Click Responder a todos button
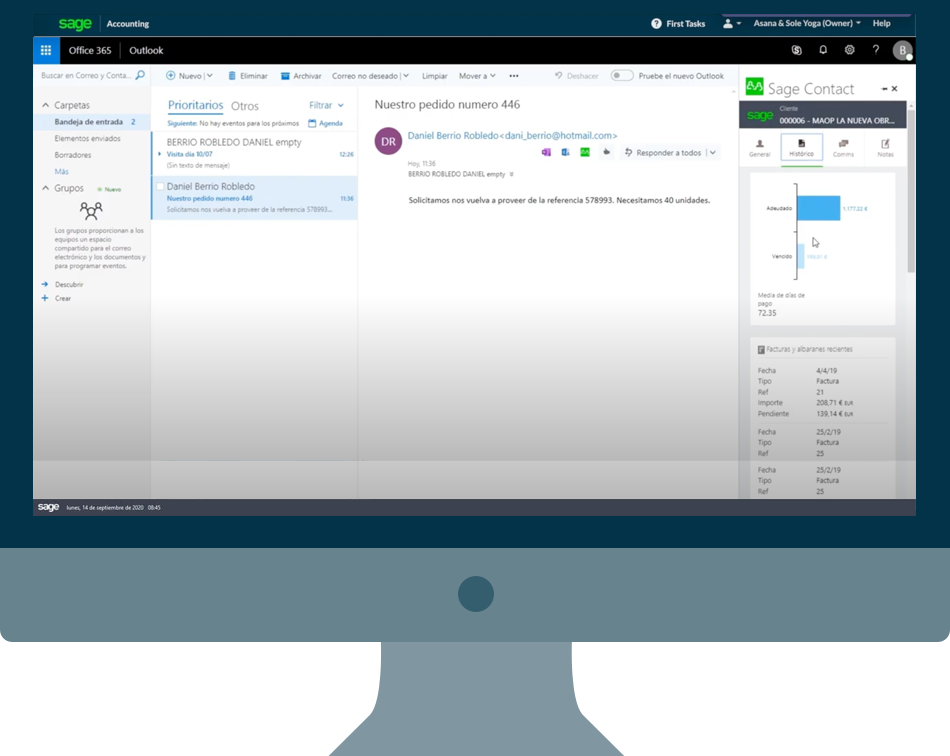The width and height of the screenshot is (950, 756). pos(662,152)
